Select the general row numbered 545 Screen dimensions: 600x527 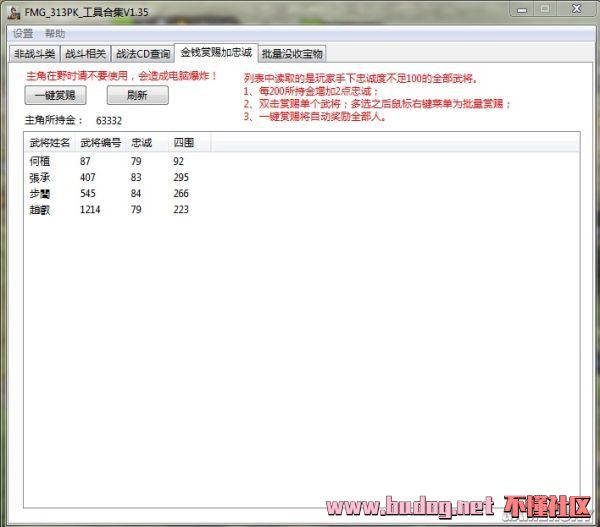(302, 193)
